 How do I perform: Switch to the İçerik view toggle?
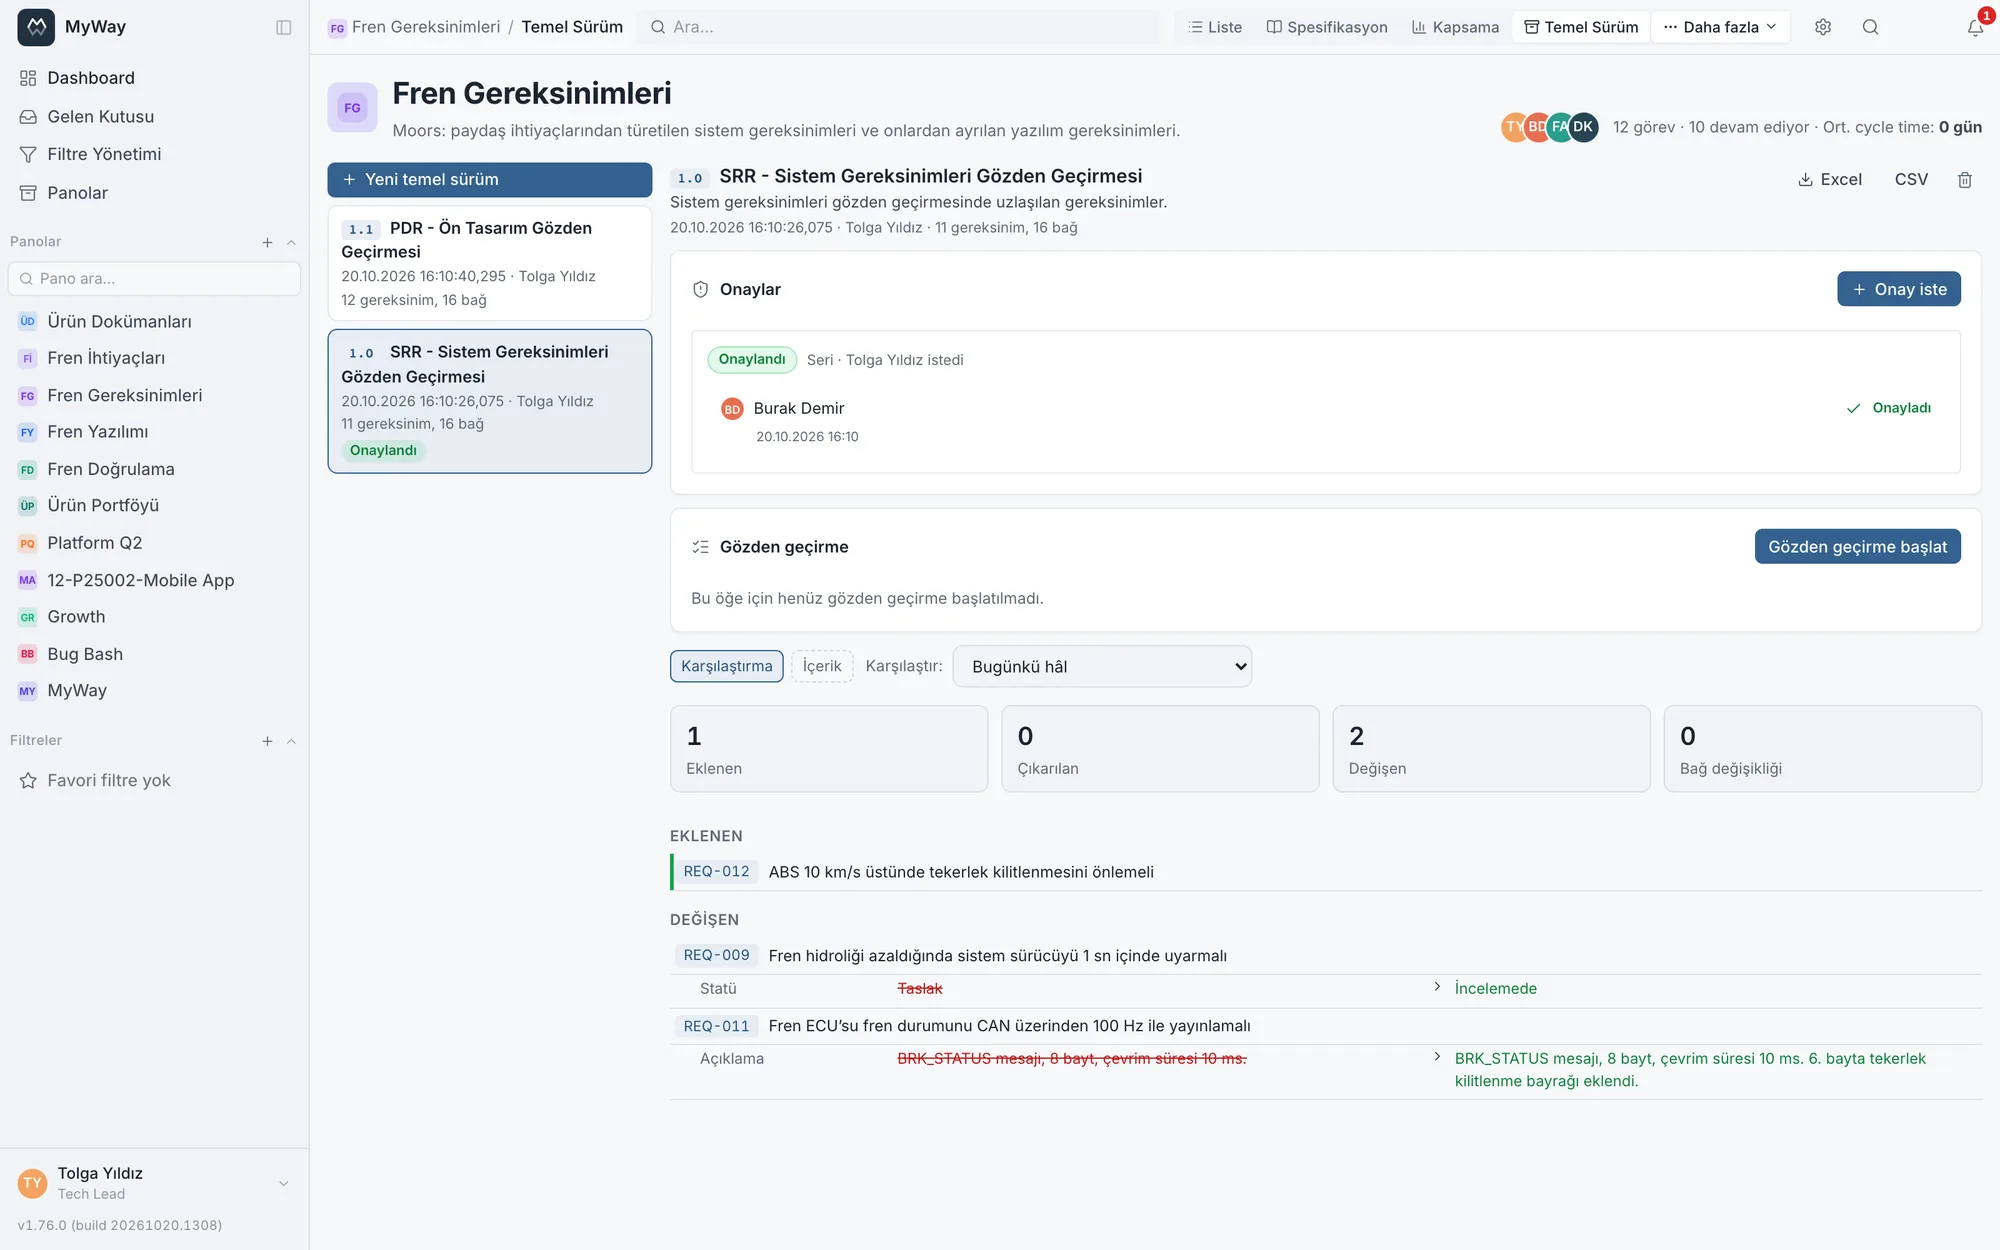[822, 666]
